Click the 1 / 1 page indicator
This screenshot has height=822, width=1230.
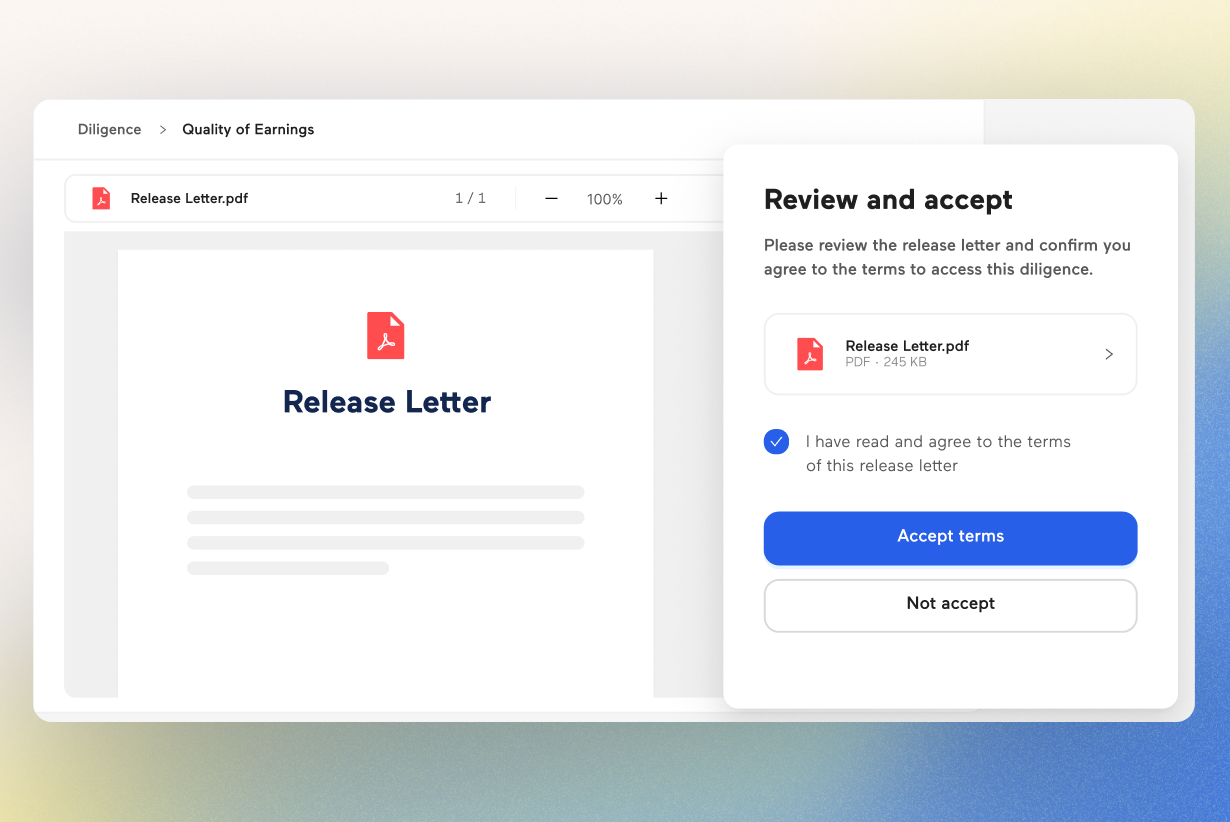pos(471,198)
